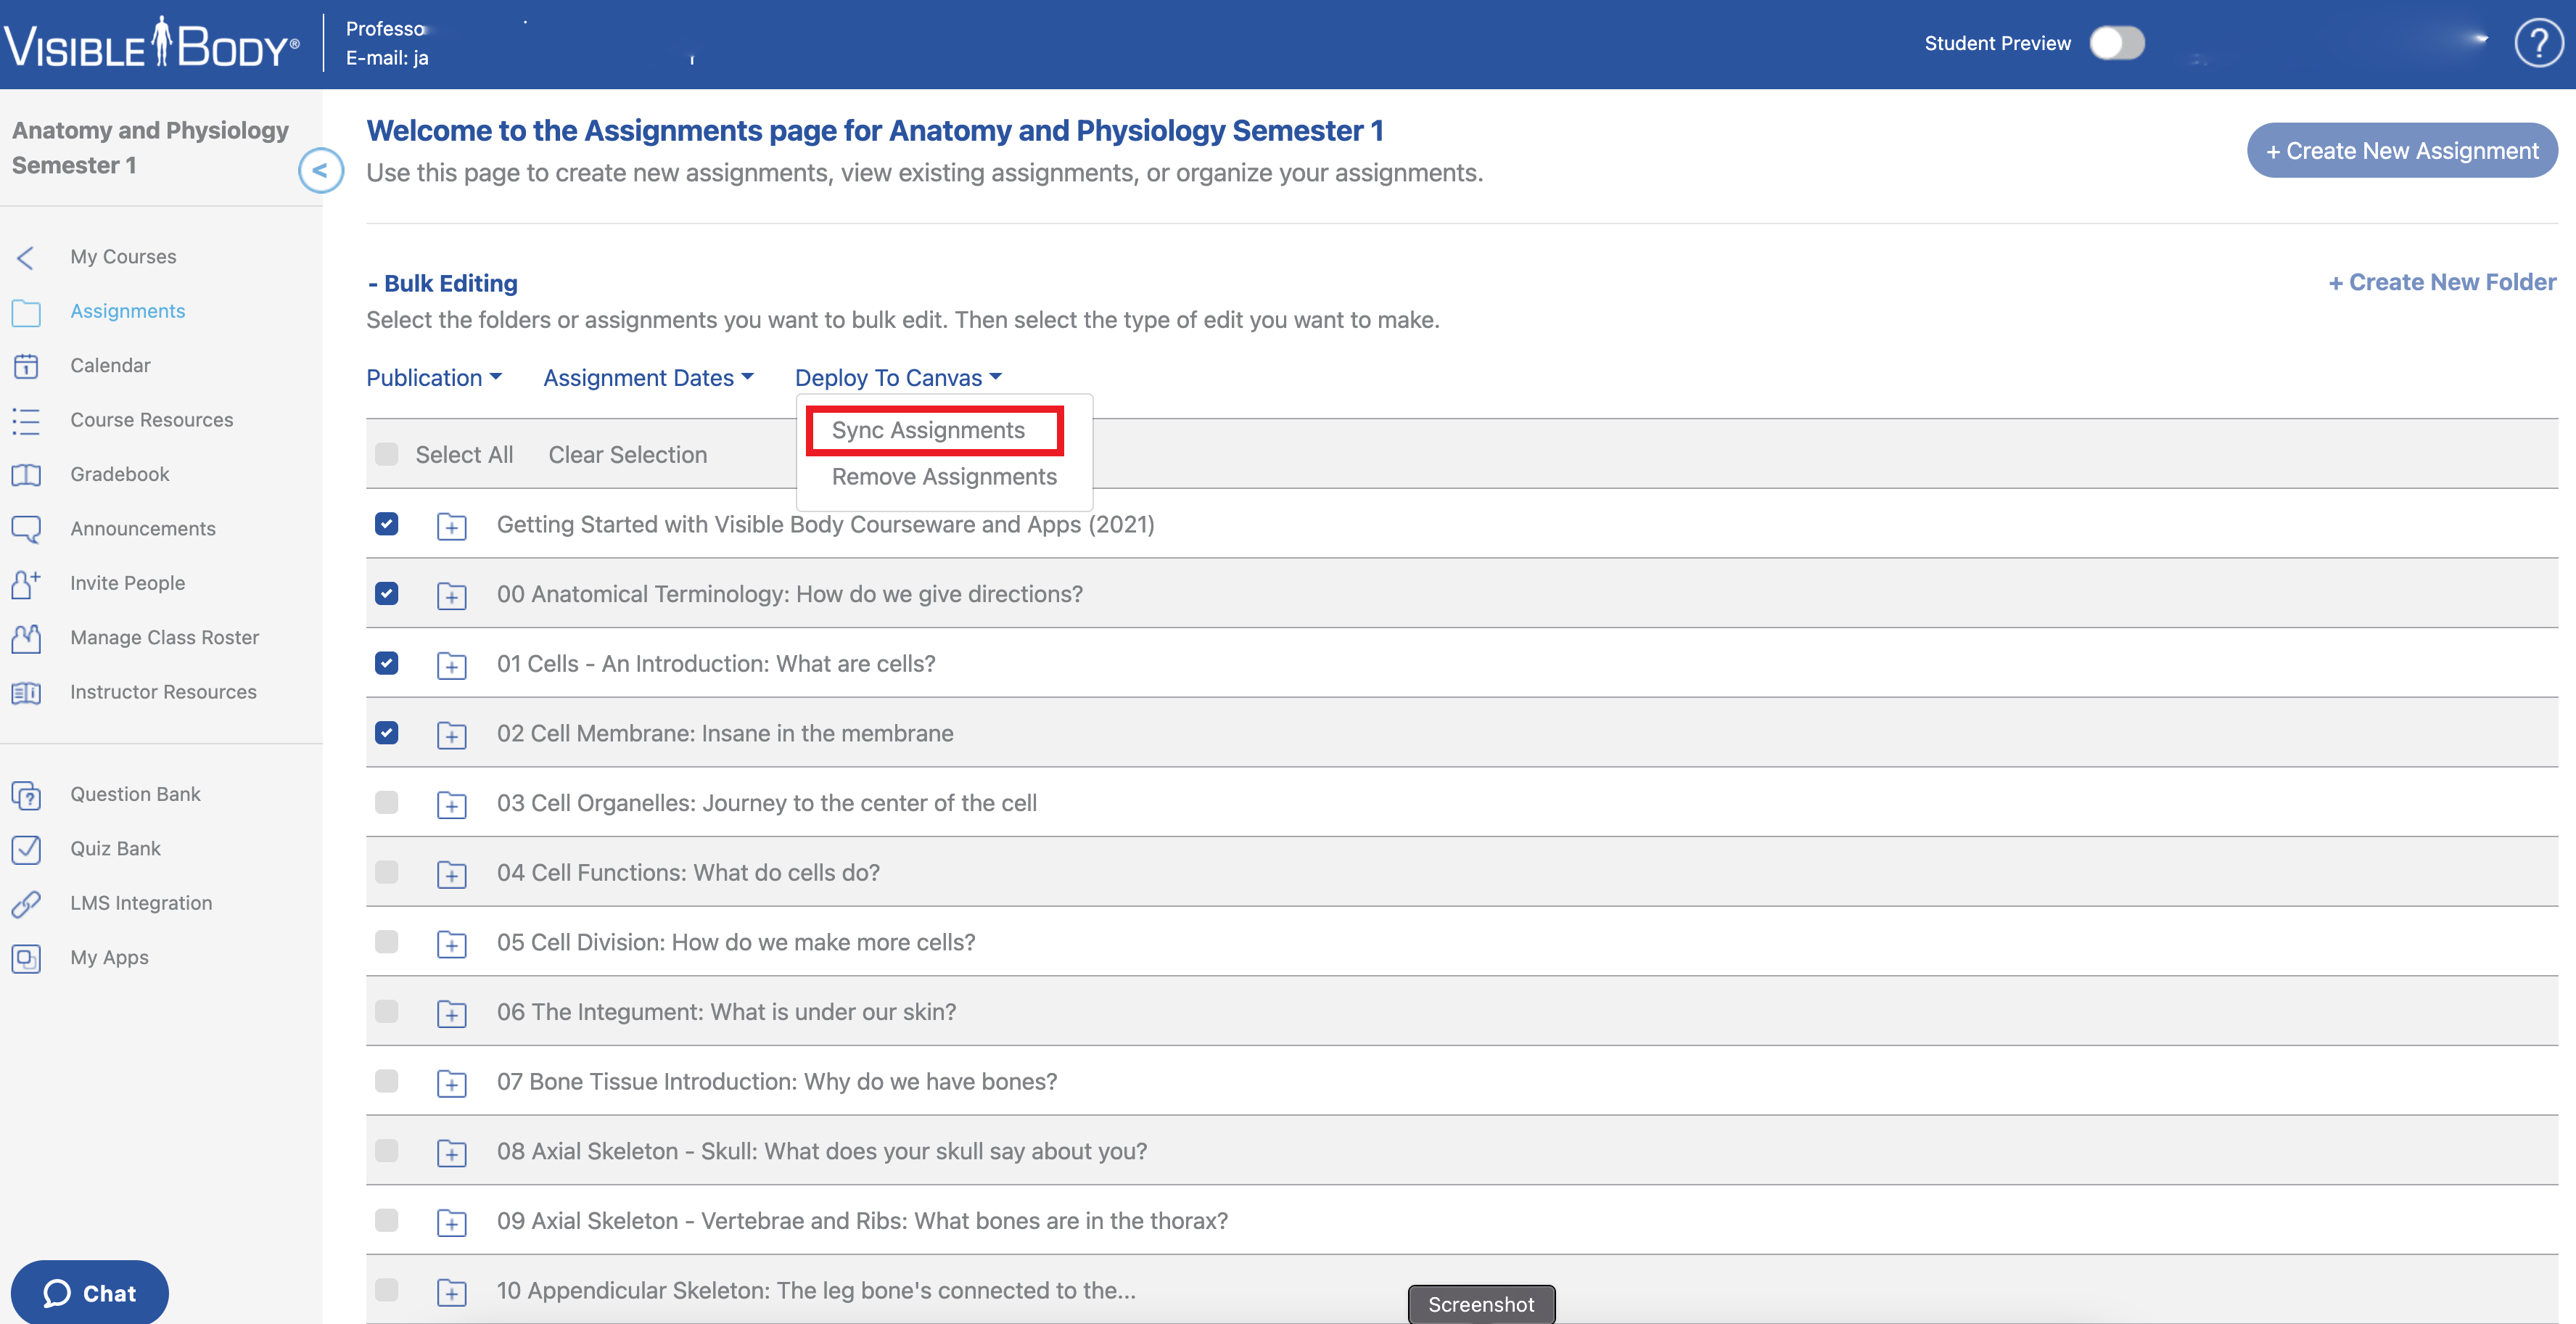Open Instructor Resources
This screenshot has height=1324, width=2576.
pos(163,691)
